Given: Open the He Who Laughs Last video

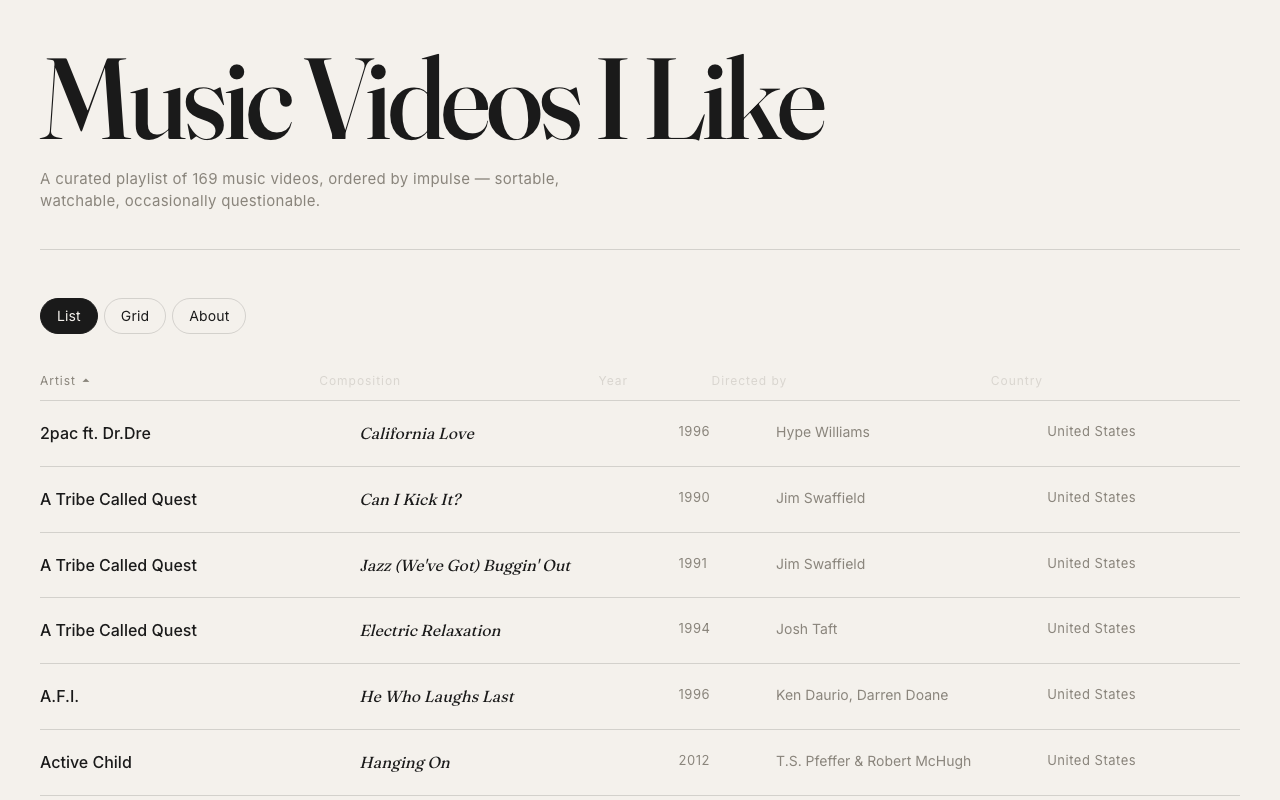Looking at the screenshot, I should coord(437,696).
